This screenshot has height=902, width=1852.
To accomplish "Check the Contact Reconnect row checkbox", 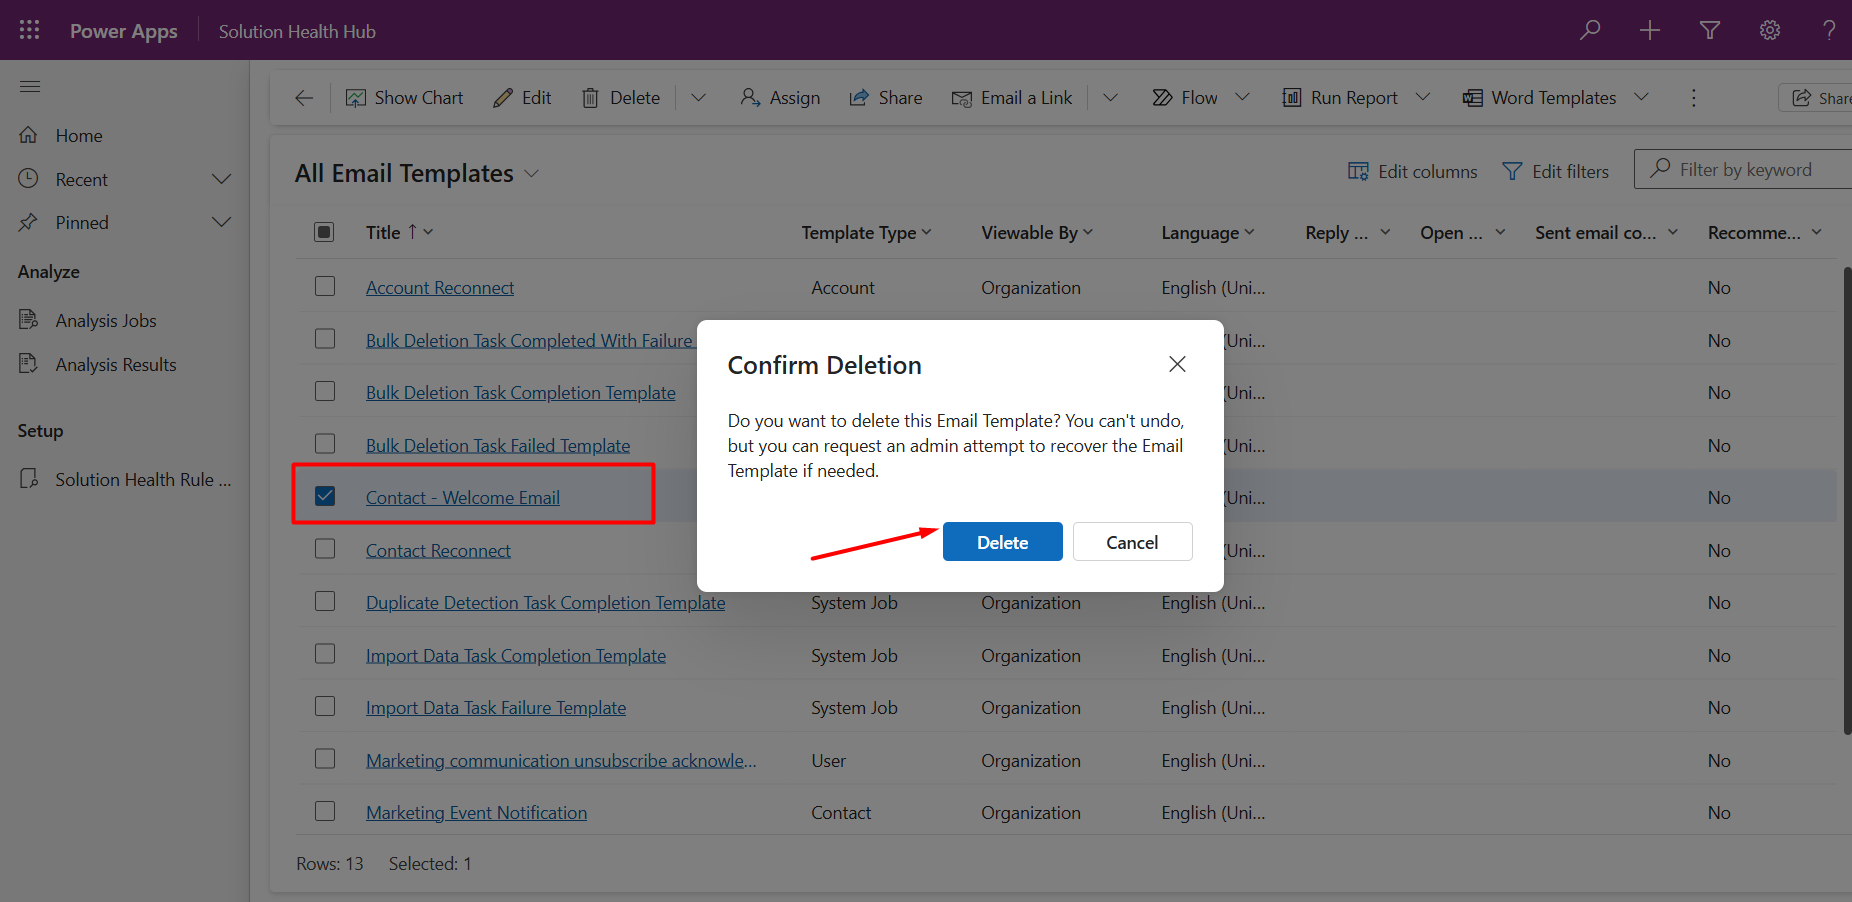I will [325, 549].
